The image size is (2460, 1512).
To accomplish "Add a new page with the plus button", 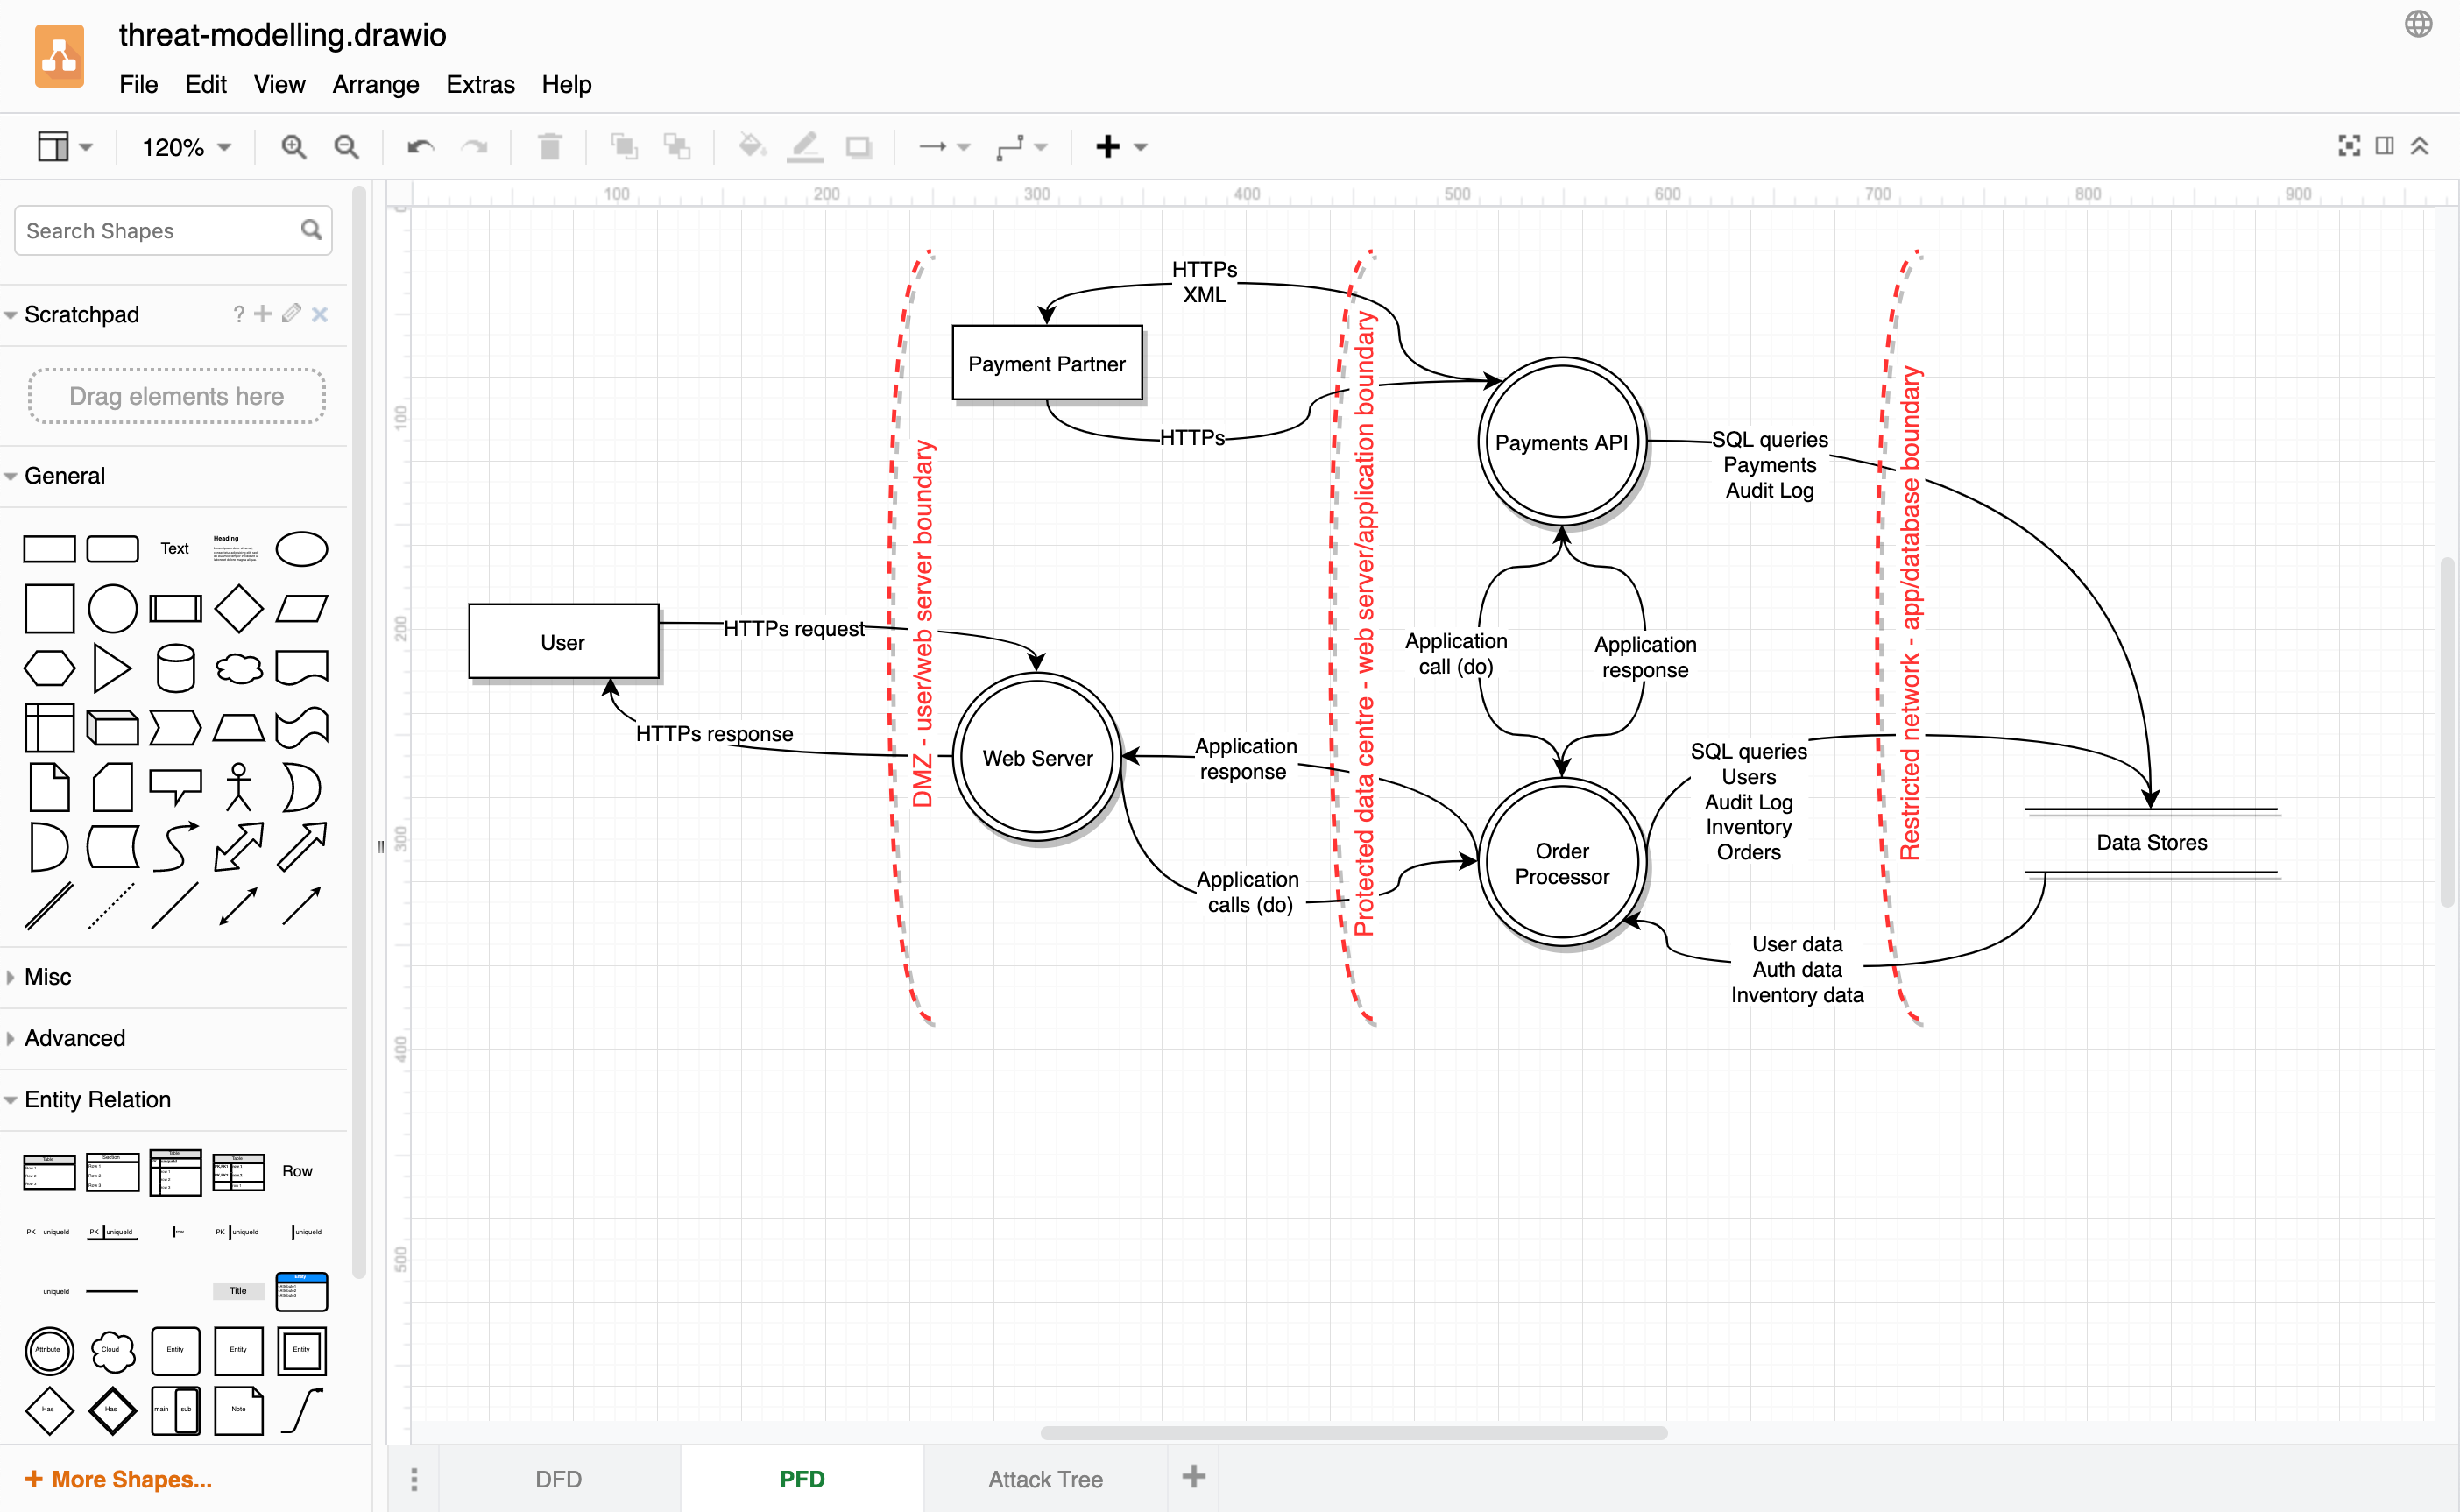I will pos(1194,1477).
